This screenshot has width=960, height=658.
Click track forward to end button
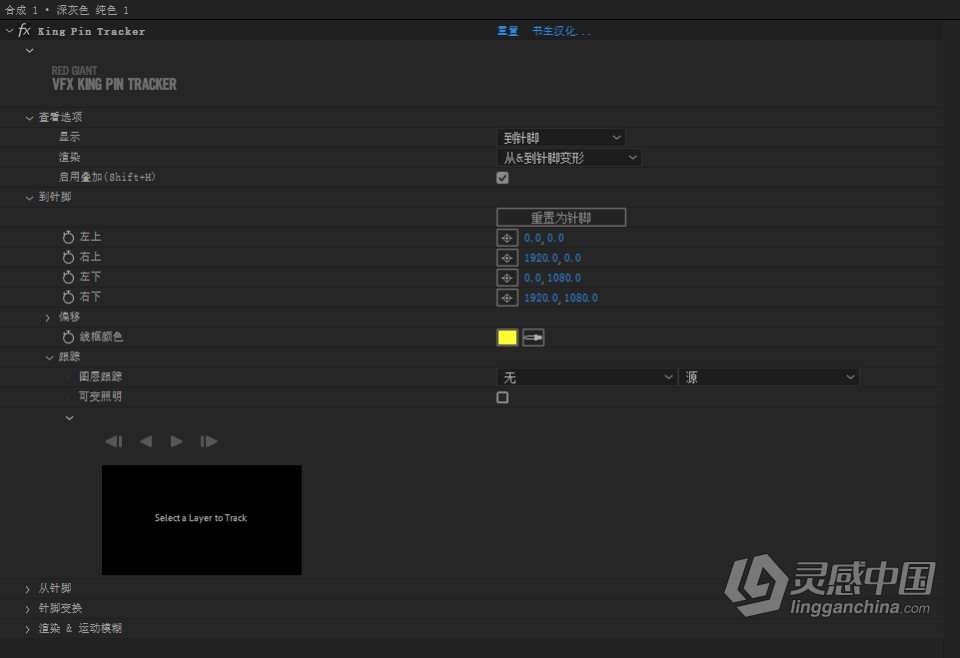pyautogui.click(x=208, y=441)
